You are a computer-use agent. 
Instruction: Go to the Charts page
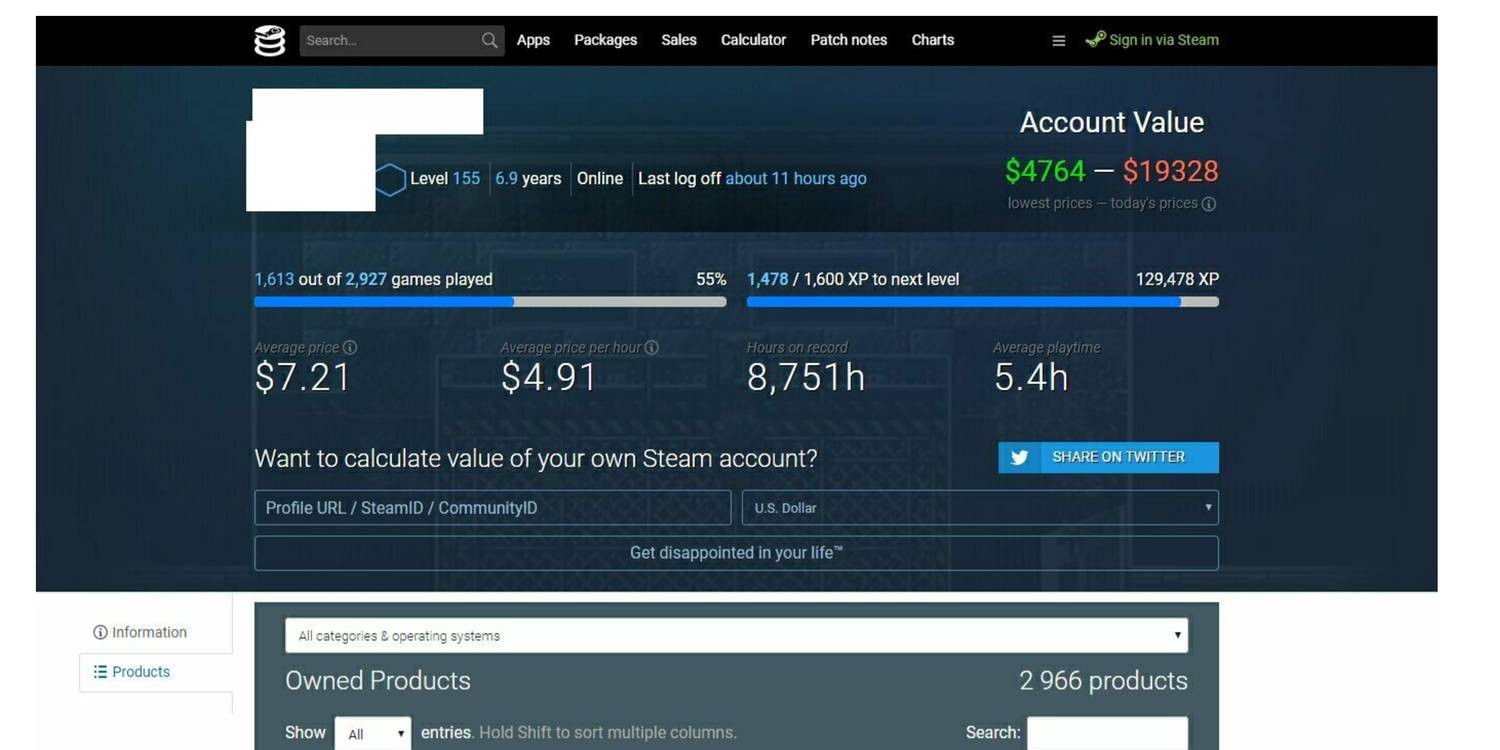point(932,40)
